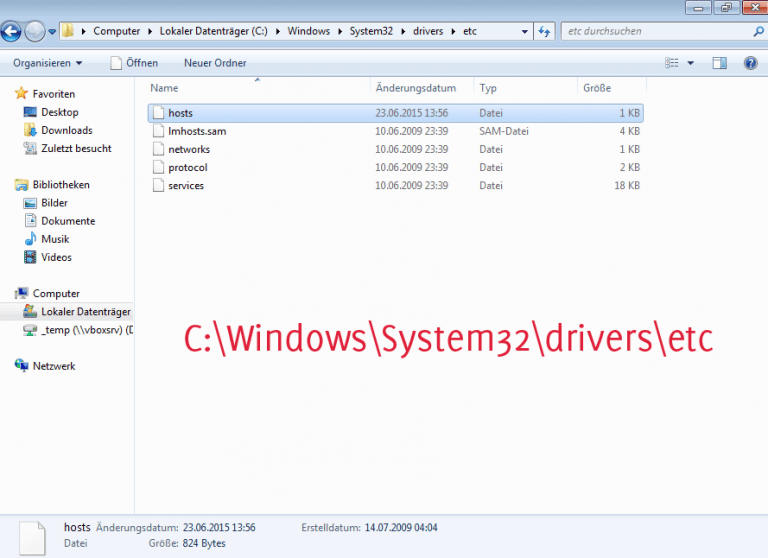Go back with the blue arrow button

pyautogui.click(x=11, y=32)
